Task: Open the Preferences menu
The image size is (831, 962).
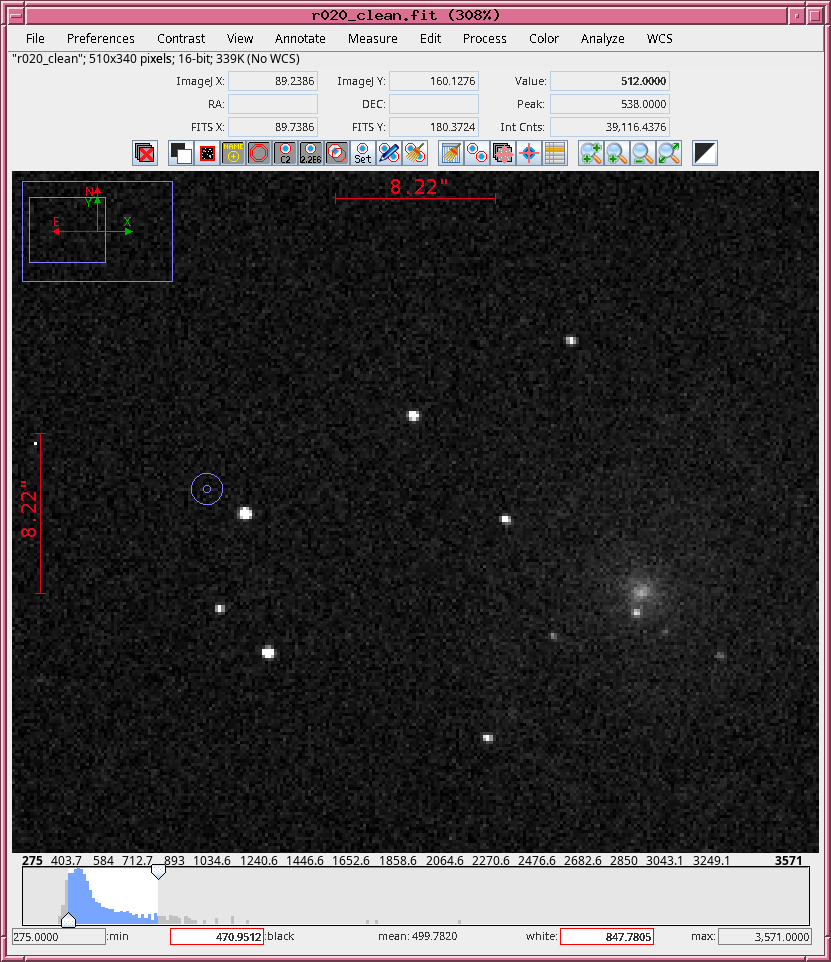Action: (100, 38)
